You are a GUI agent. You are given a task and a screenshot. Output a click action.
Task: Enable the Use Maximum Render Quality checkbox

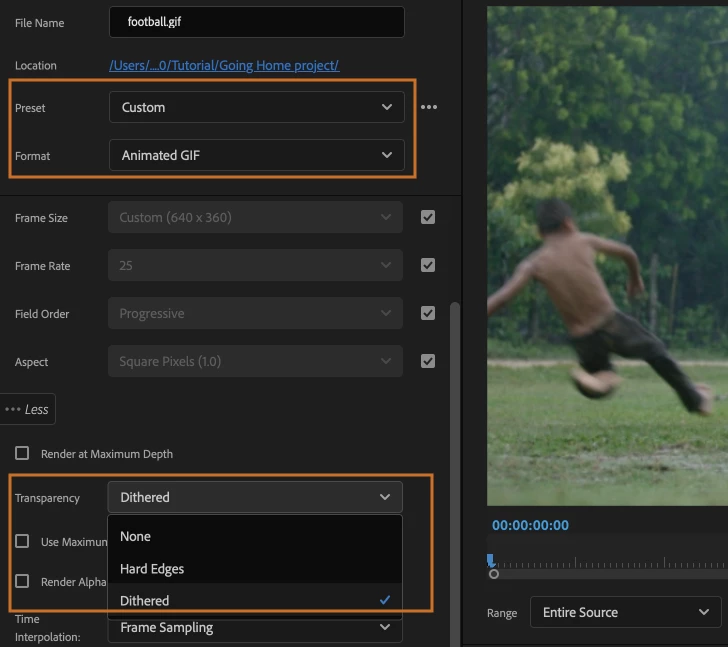[x=22, y=541]
